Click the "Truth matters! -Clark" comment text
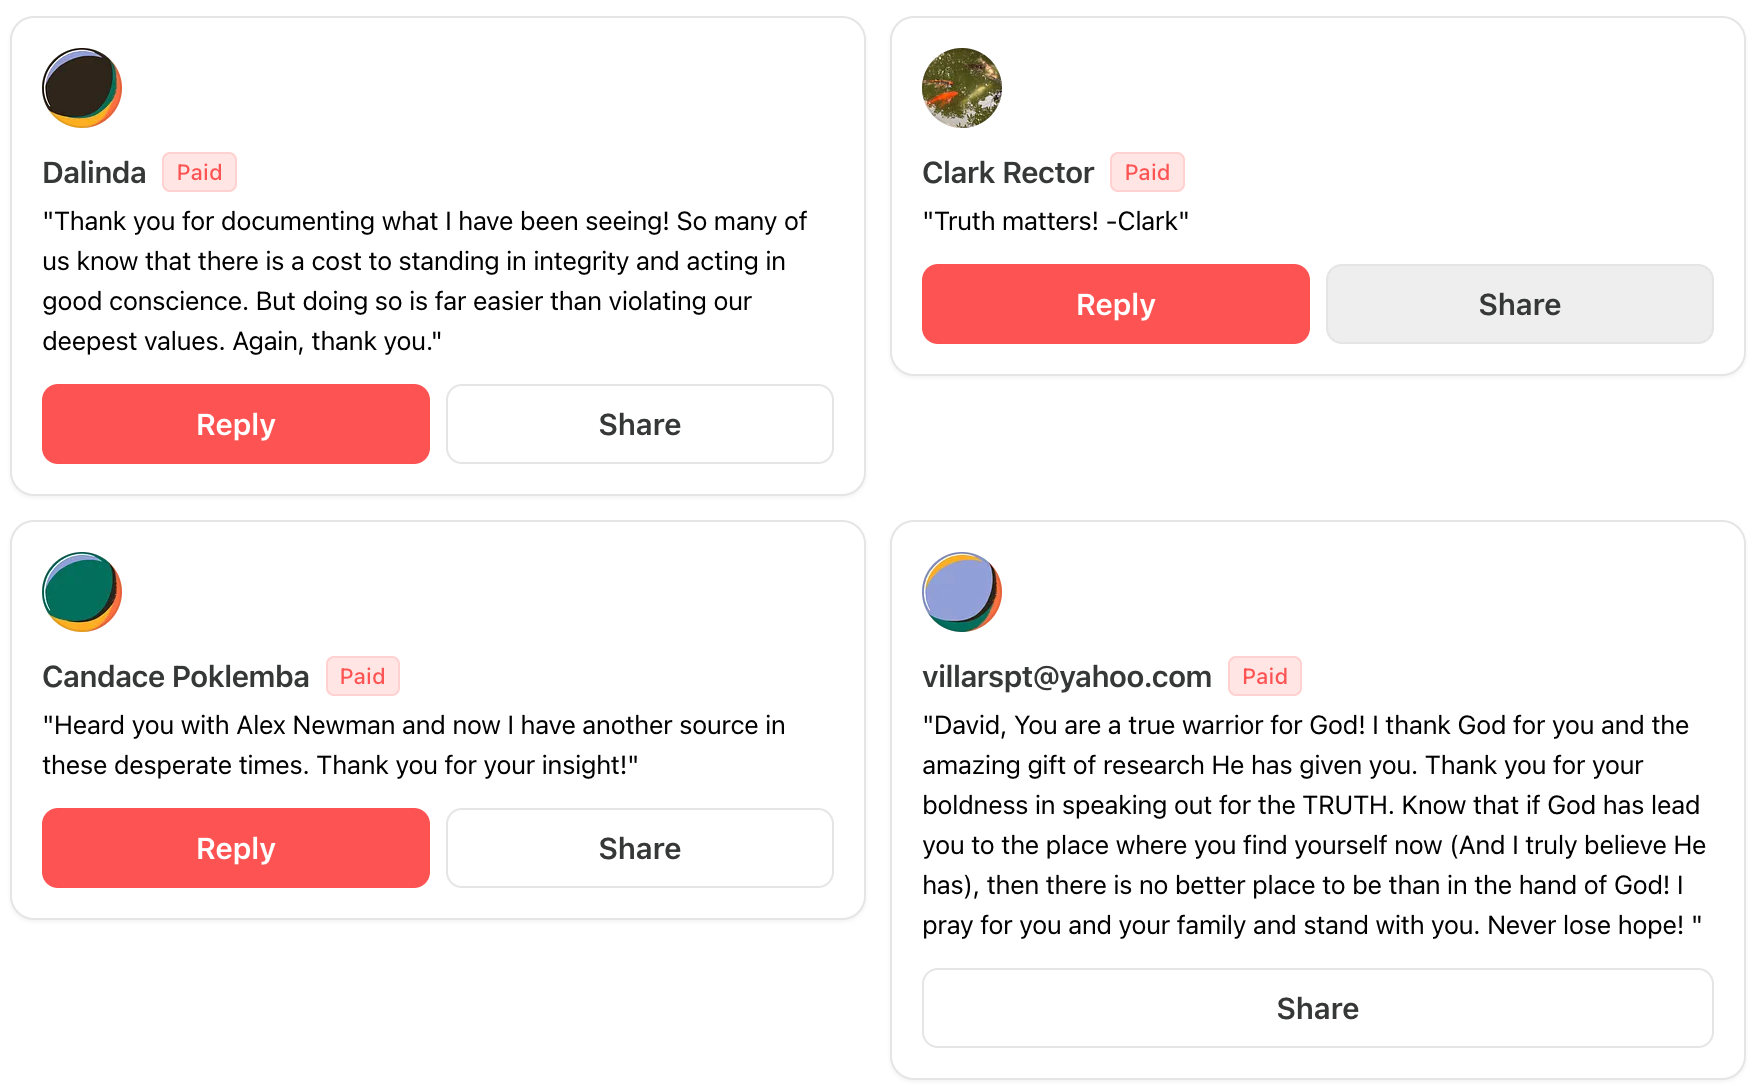The width and height of the screenshot is (1758, 1090). pos(1056,221)
